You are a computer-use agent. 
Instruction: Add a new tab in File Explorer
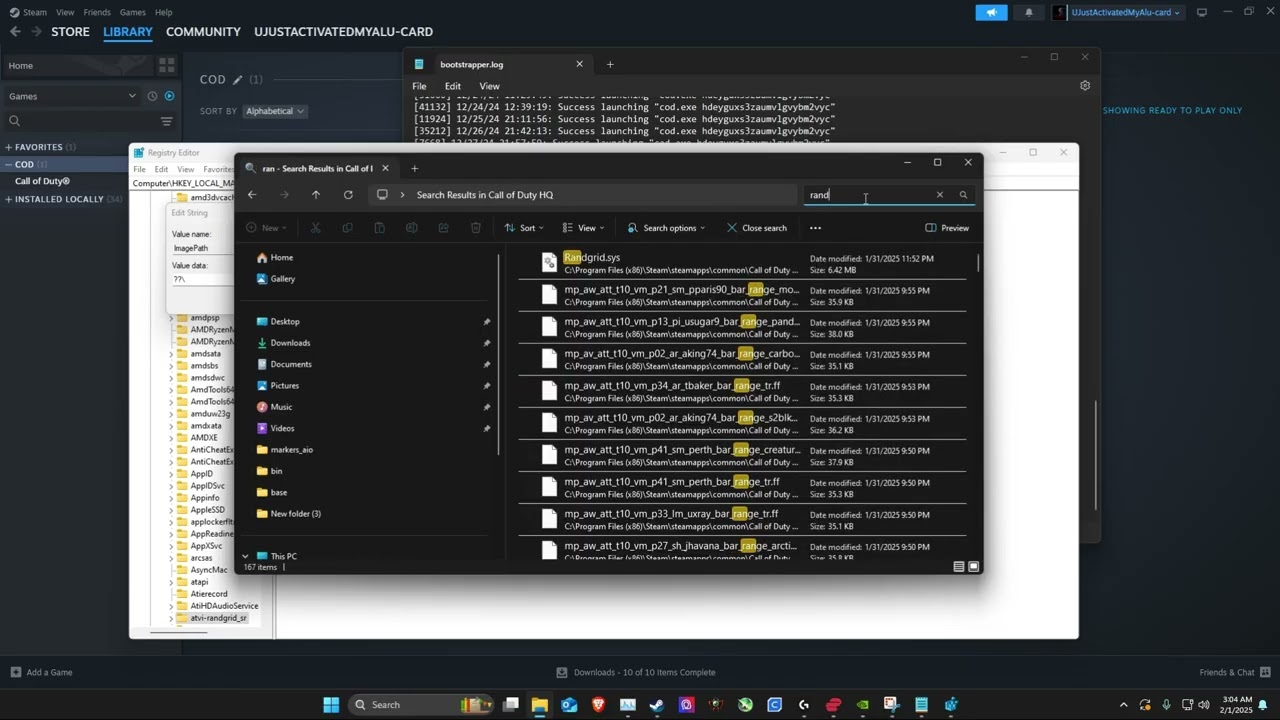(415, 168)
